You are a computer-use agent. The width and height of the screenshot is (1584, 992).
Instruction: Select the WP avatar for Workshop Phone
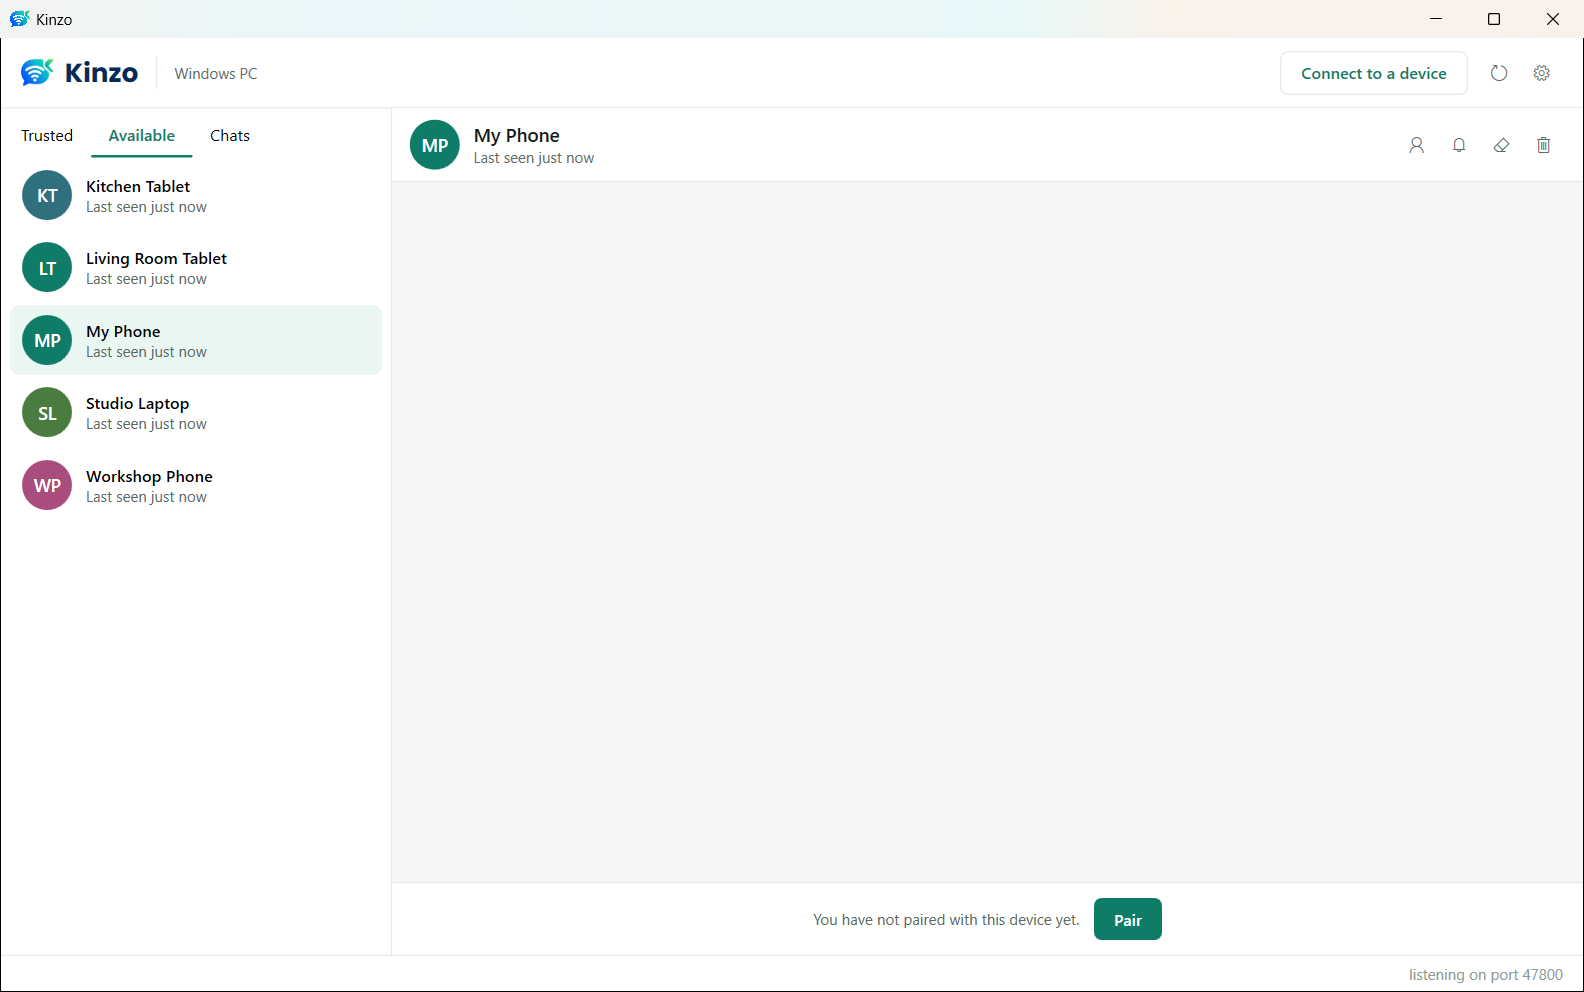tap(47, 485)
